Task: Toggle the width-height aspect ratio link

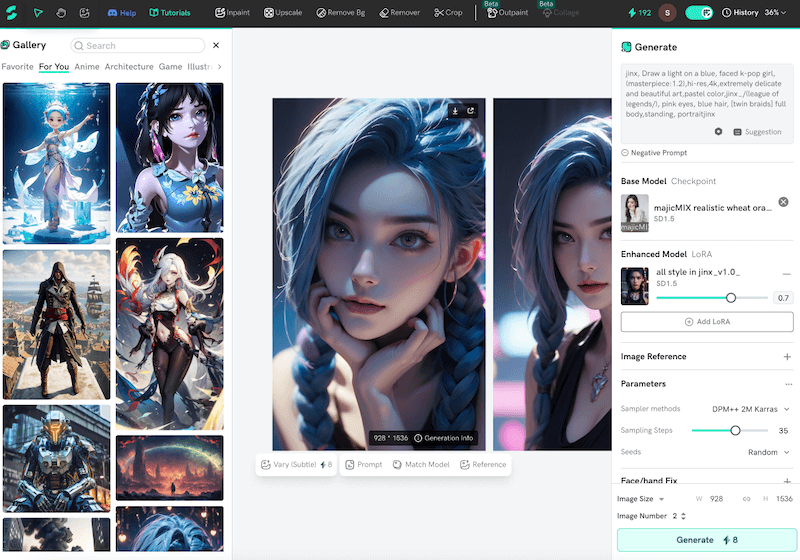Action: point(746,498)
